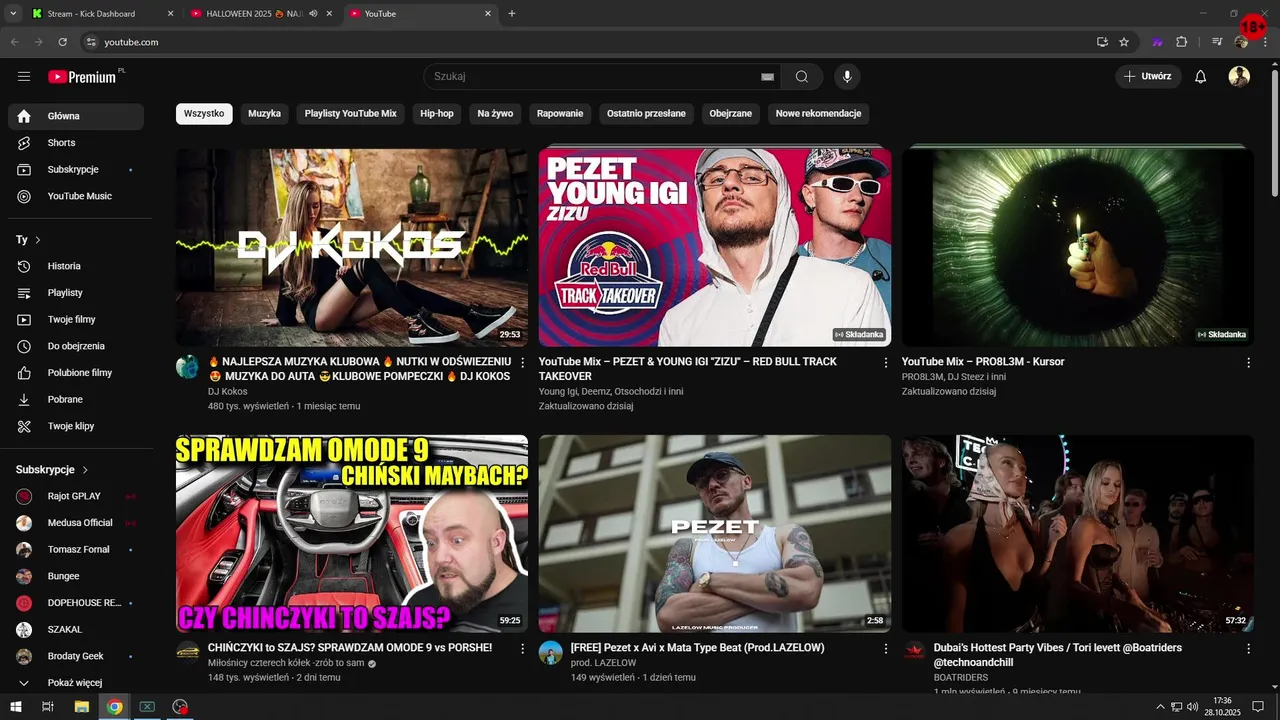Viewport: 1280px width, 720px height.
Task: Select the Na żywo filter chip
Action: click(x=495, y=114)
